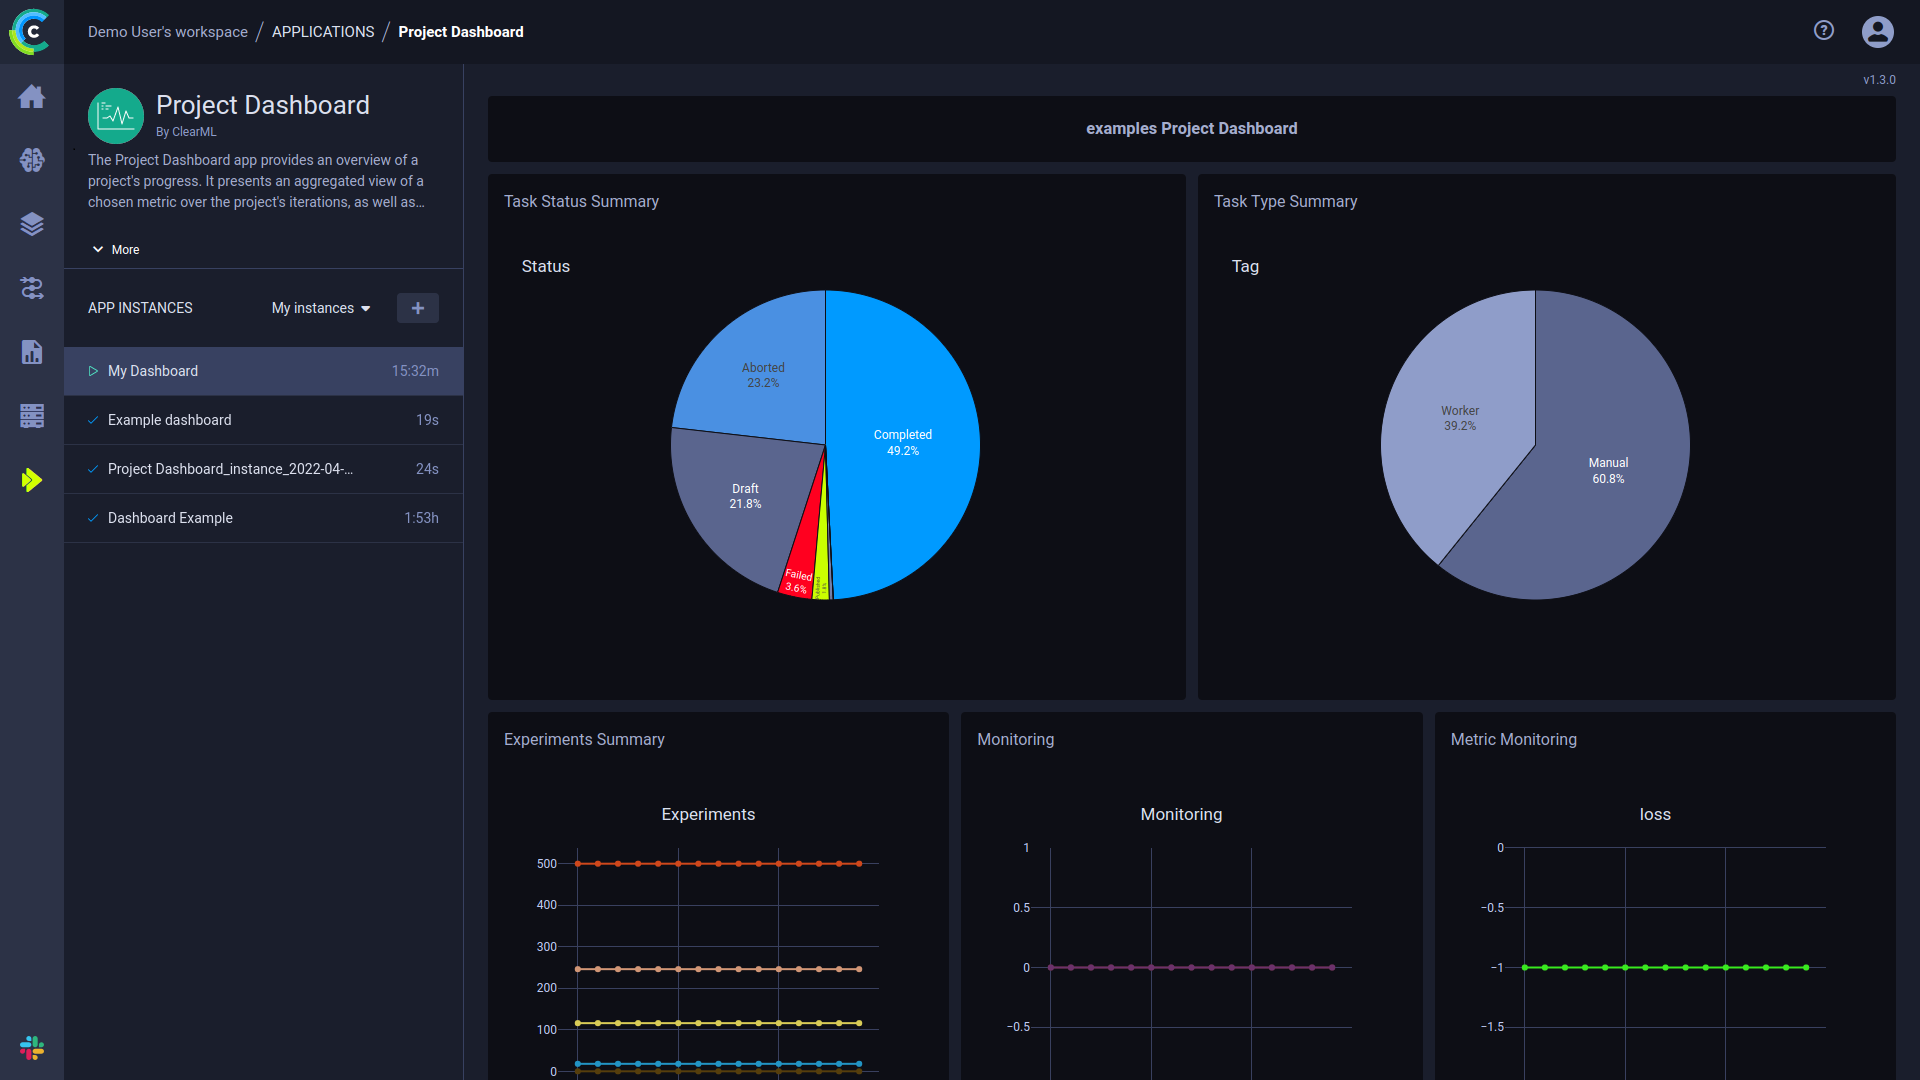Click the add new instance plus button
The height and width of the screenshot is (1080, 1920).
point(418,307)
